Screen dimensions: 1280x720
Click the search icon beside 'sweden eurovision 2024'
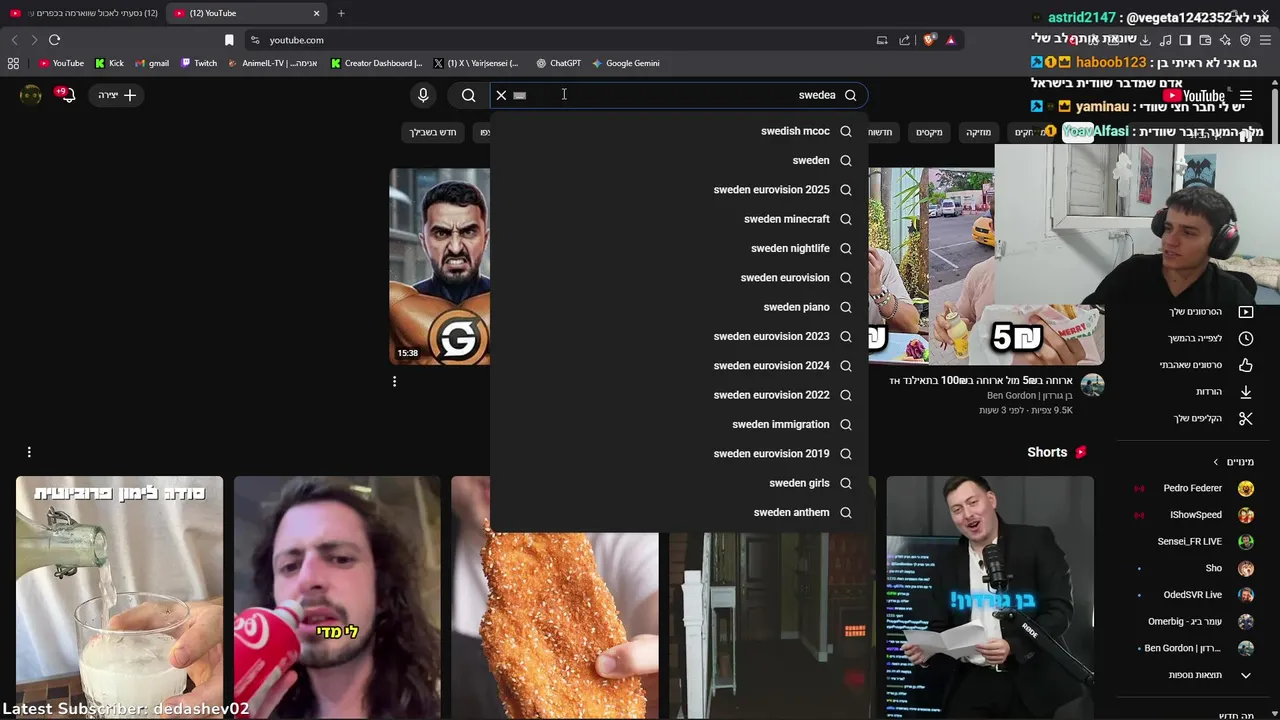[846, 366]
